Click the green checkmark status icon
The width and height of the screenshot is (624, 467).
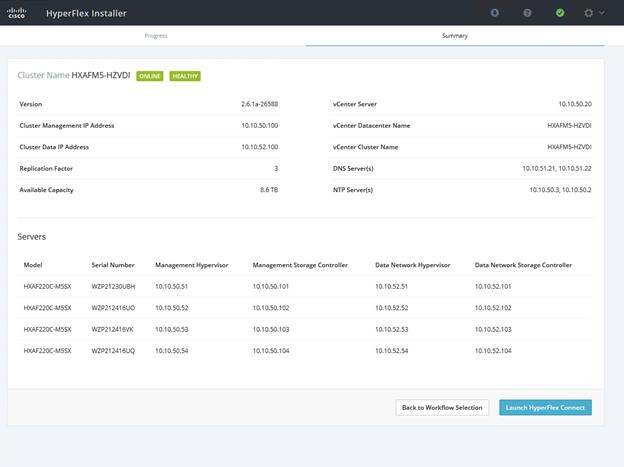(560, 13)
